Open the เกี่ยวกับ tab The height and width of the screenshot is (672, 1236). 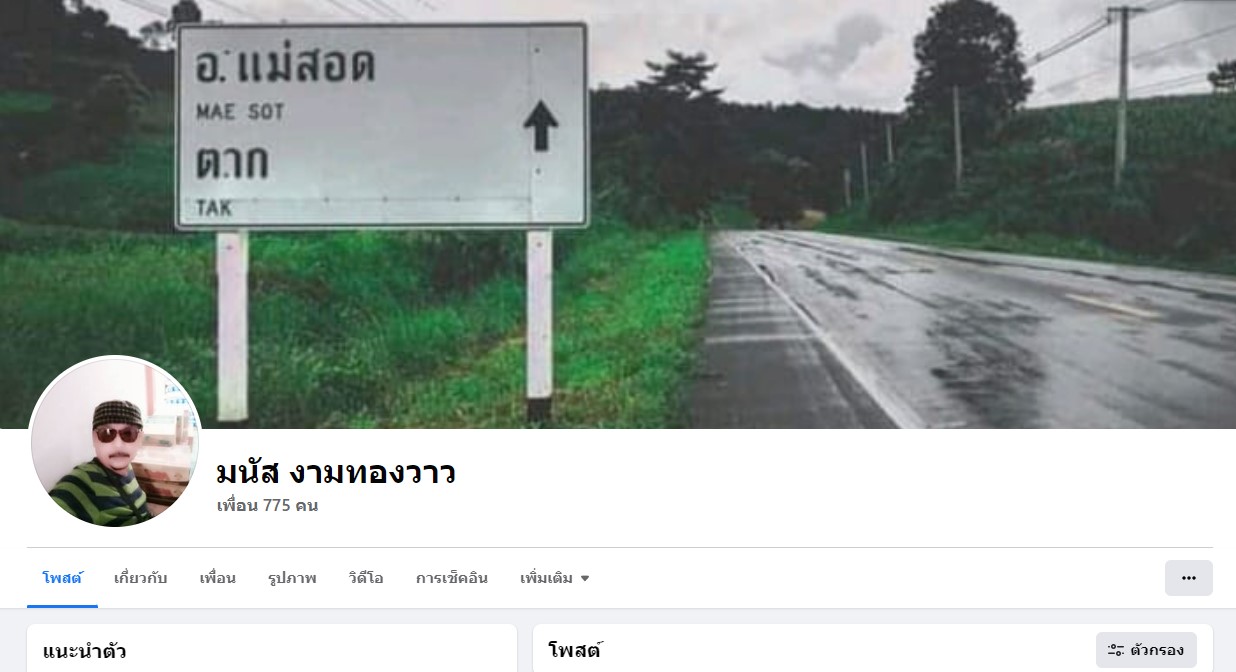click(x=141, y=578)
